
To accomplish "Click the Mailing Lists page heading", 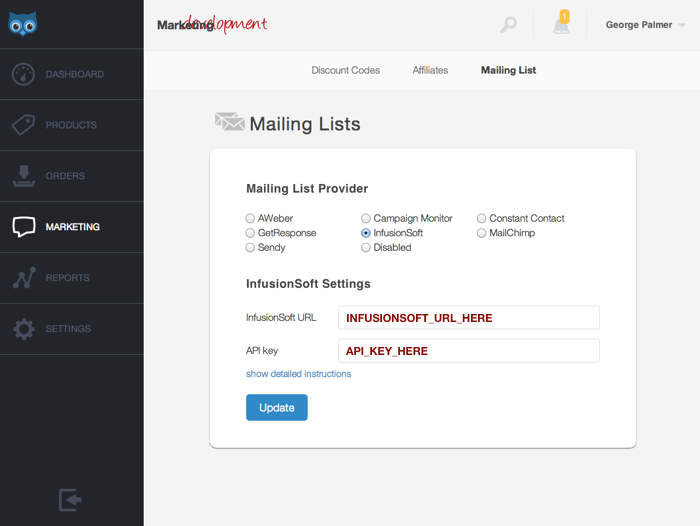I will 304,124.
